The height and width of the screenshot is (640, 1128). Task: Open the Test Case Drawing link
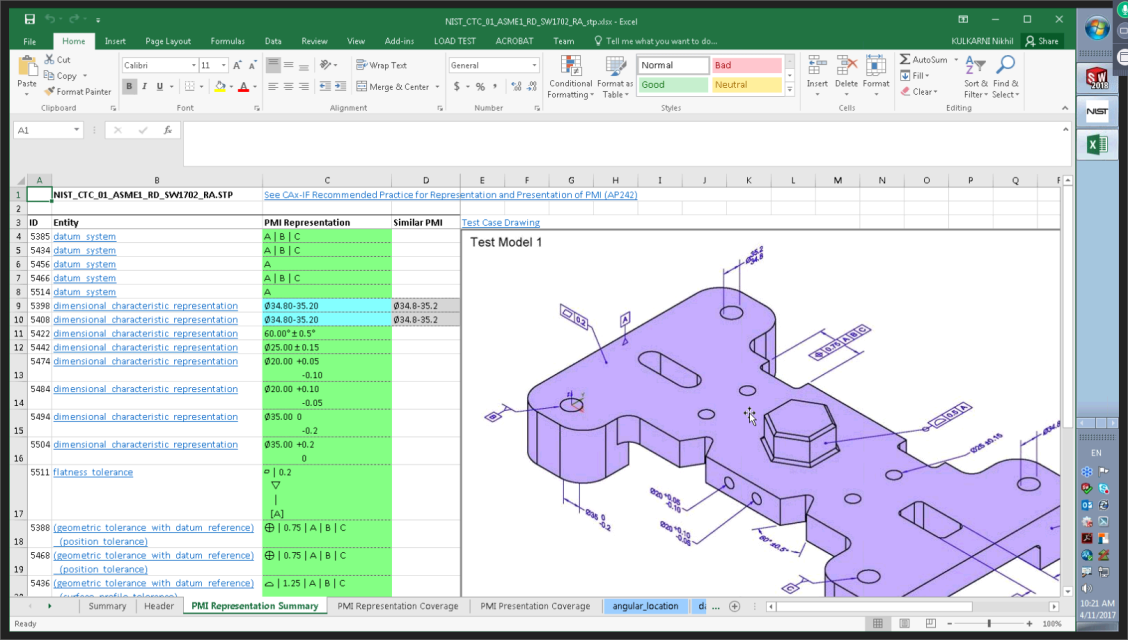(x=500, y=223)
